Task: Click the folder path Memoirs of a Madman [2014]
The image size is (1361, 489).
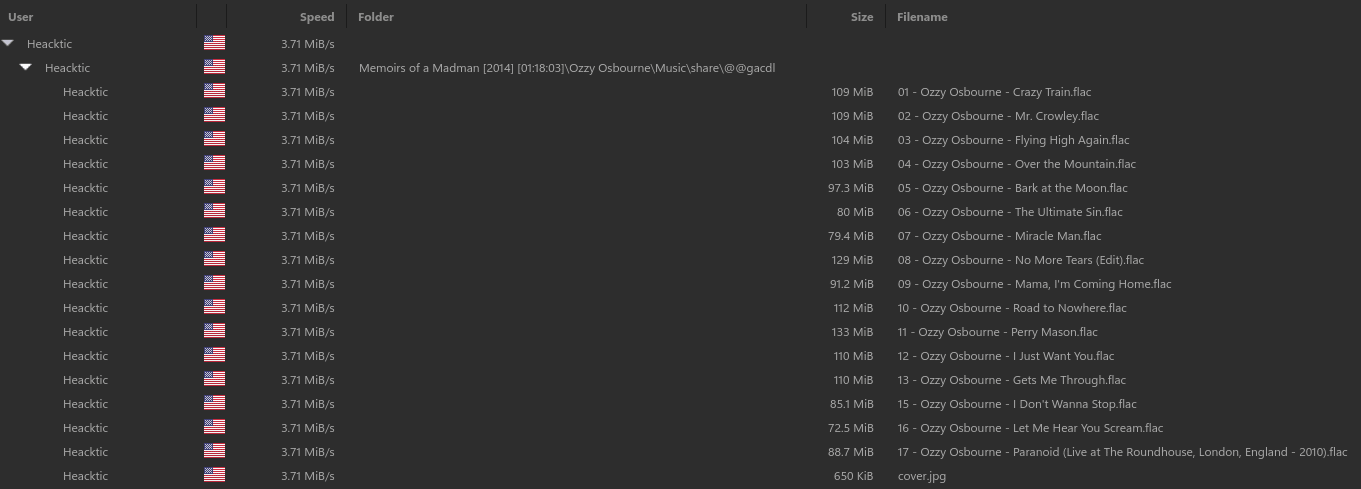Action: click(x=567, y=68)
